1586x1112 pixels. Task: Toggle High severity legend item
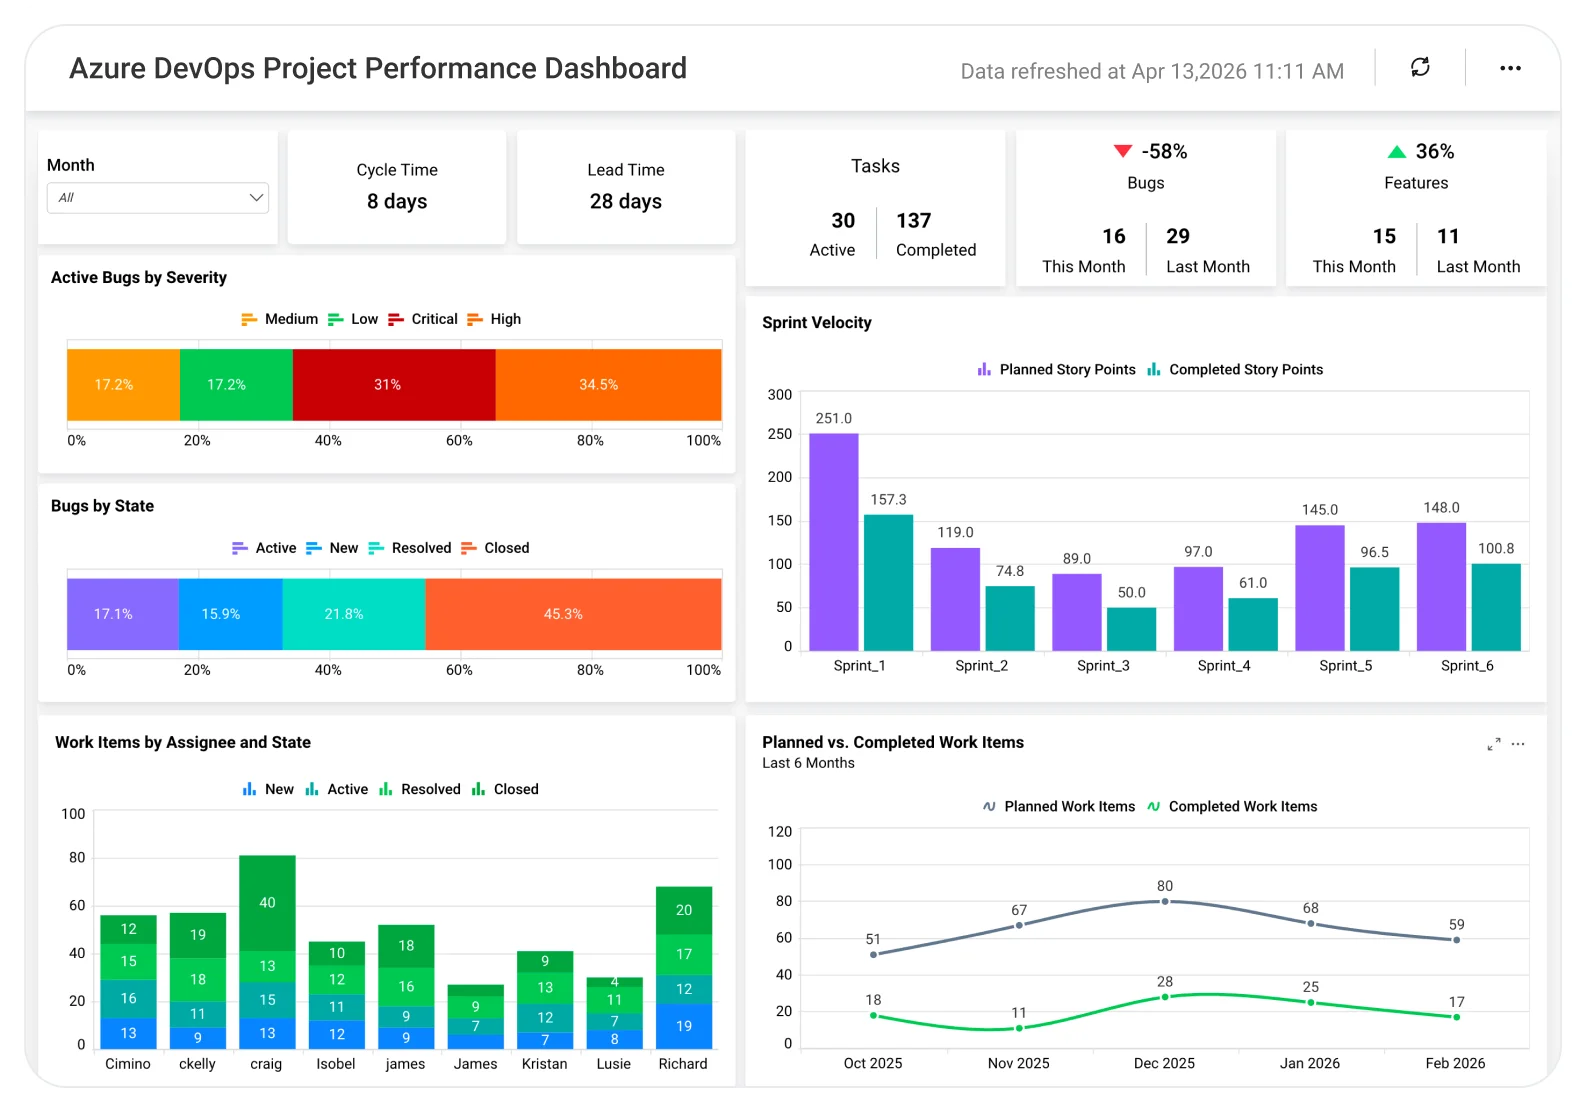pyautogui.click(x=494, y=319)
